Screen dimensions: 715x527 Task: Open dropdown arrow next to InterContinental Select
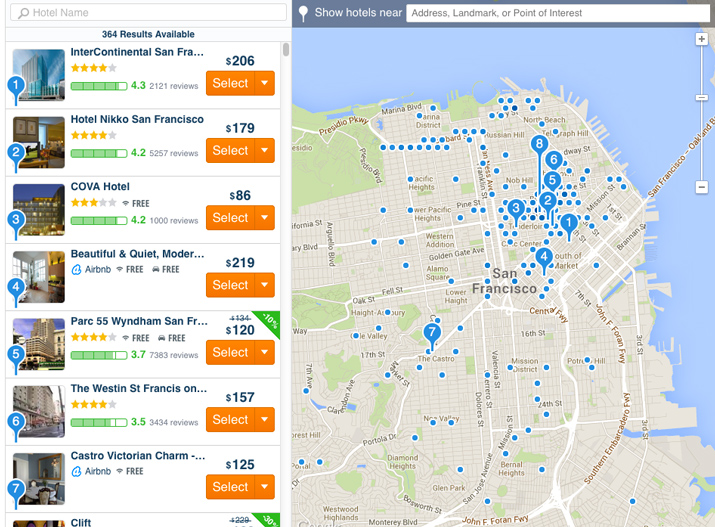[x=264, y=83]
